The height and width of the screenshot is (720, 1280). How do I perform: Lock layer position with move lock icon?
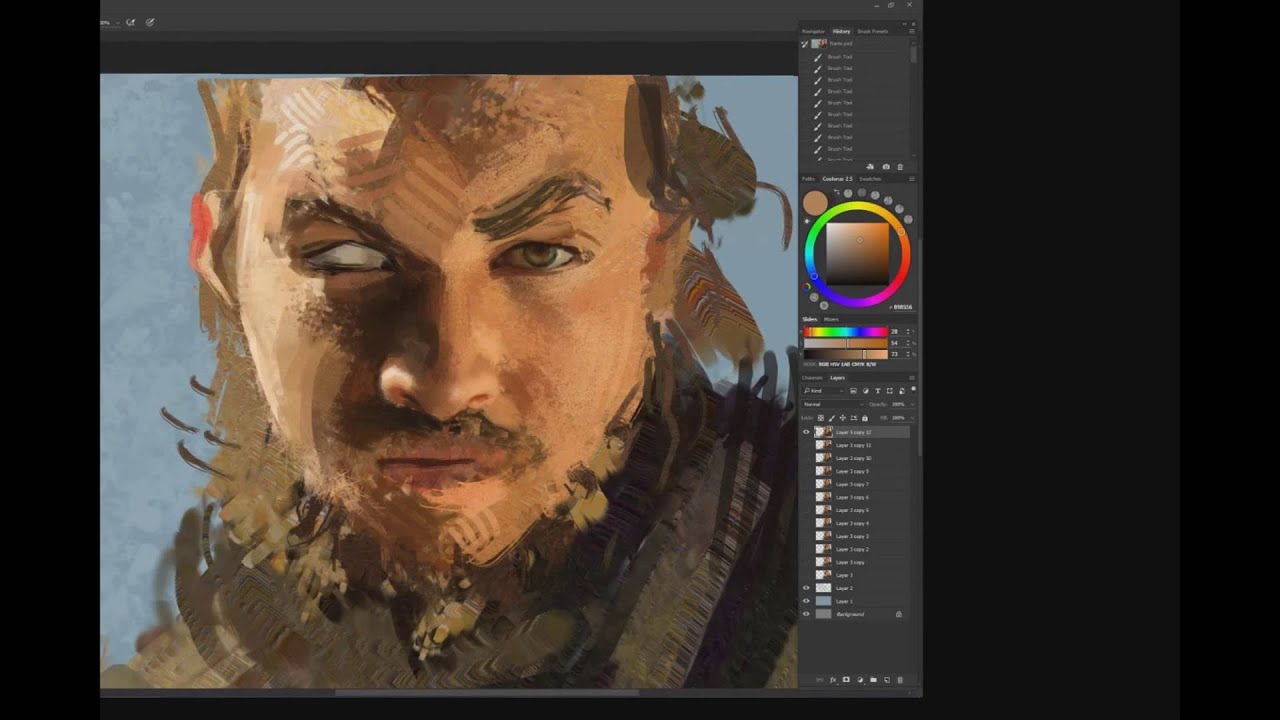tap(843, 418)
